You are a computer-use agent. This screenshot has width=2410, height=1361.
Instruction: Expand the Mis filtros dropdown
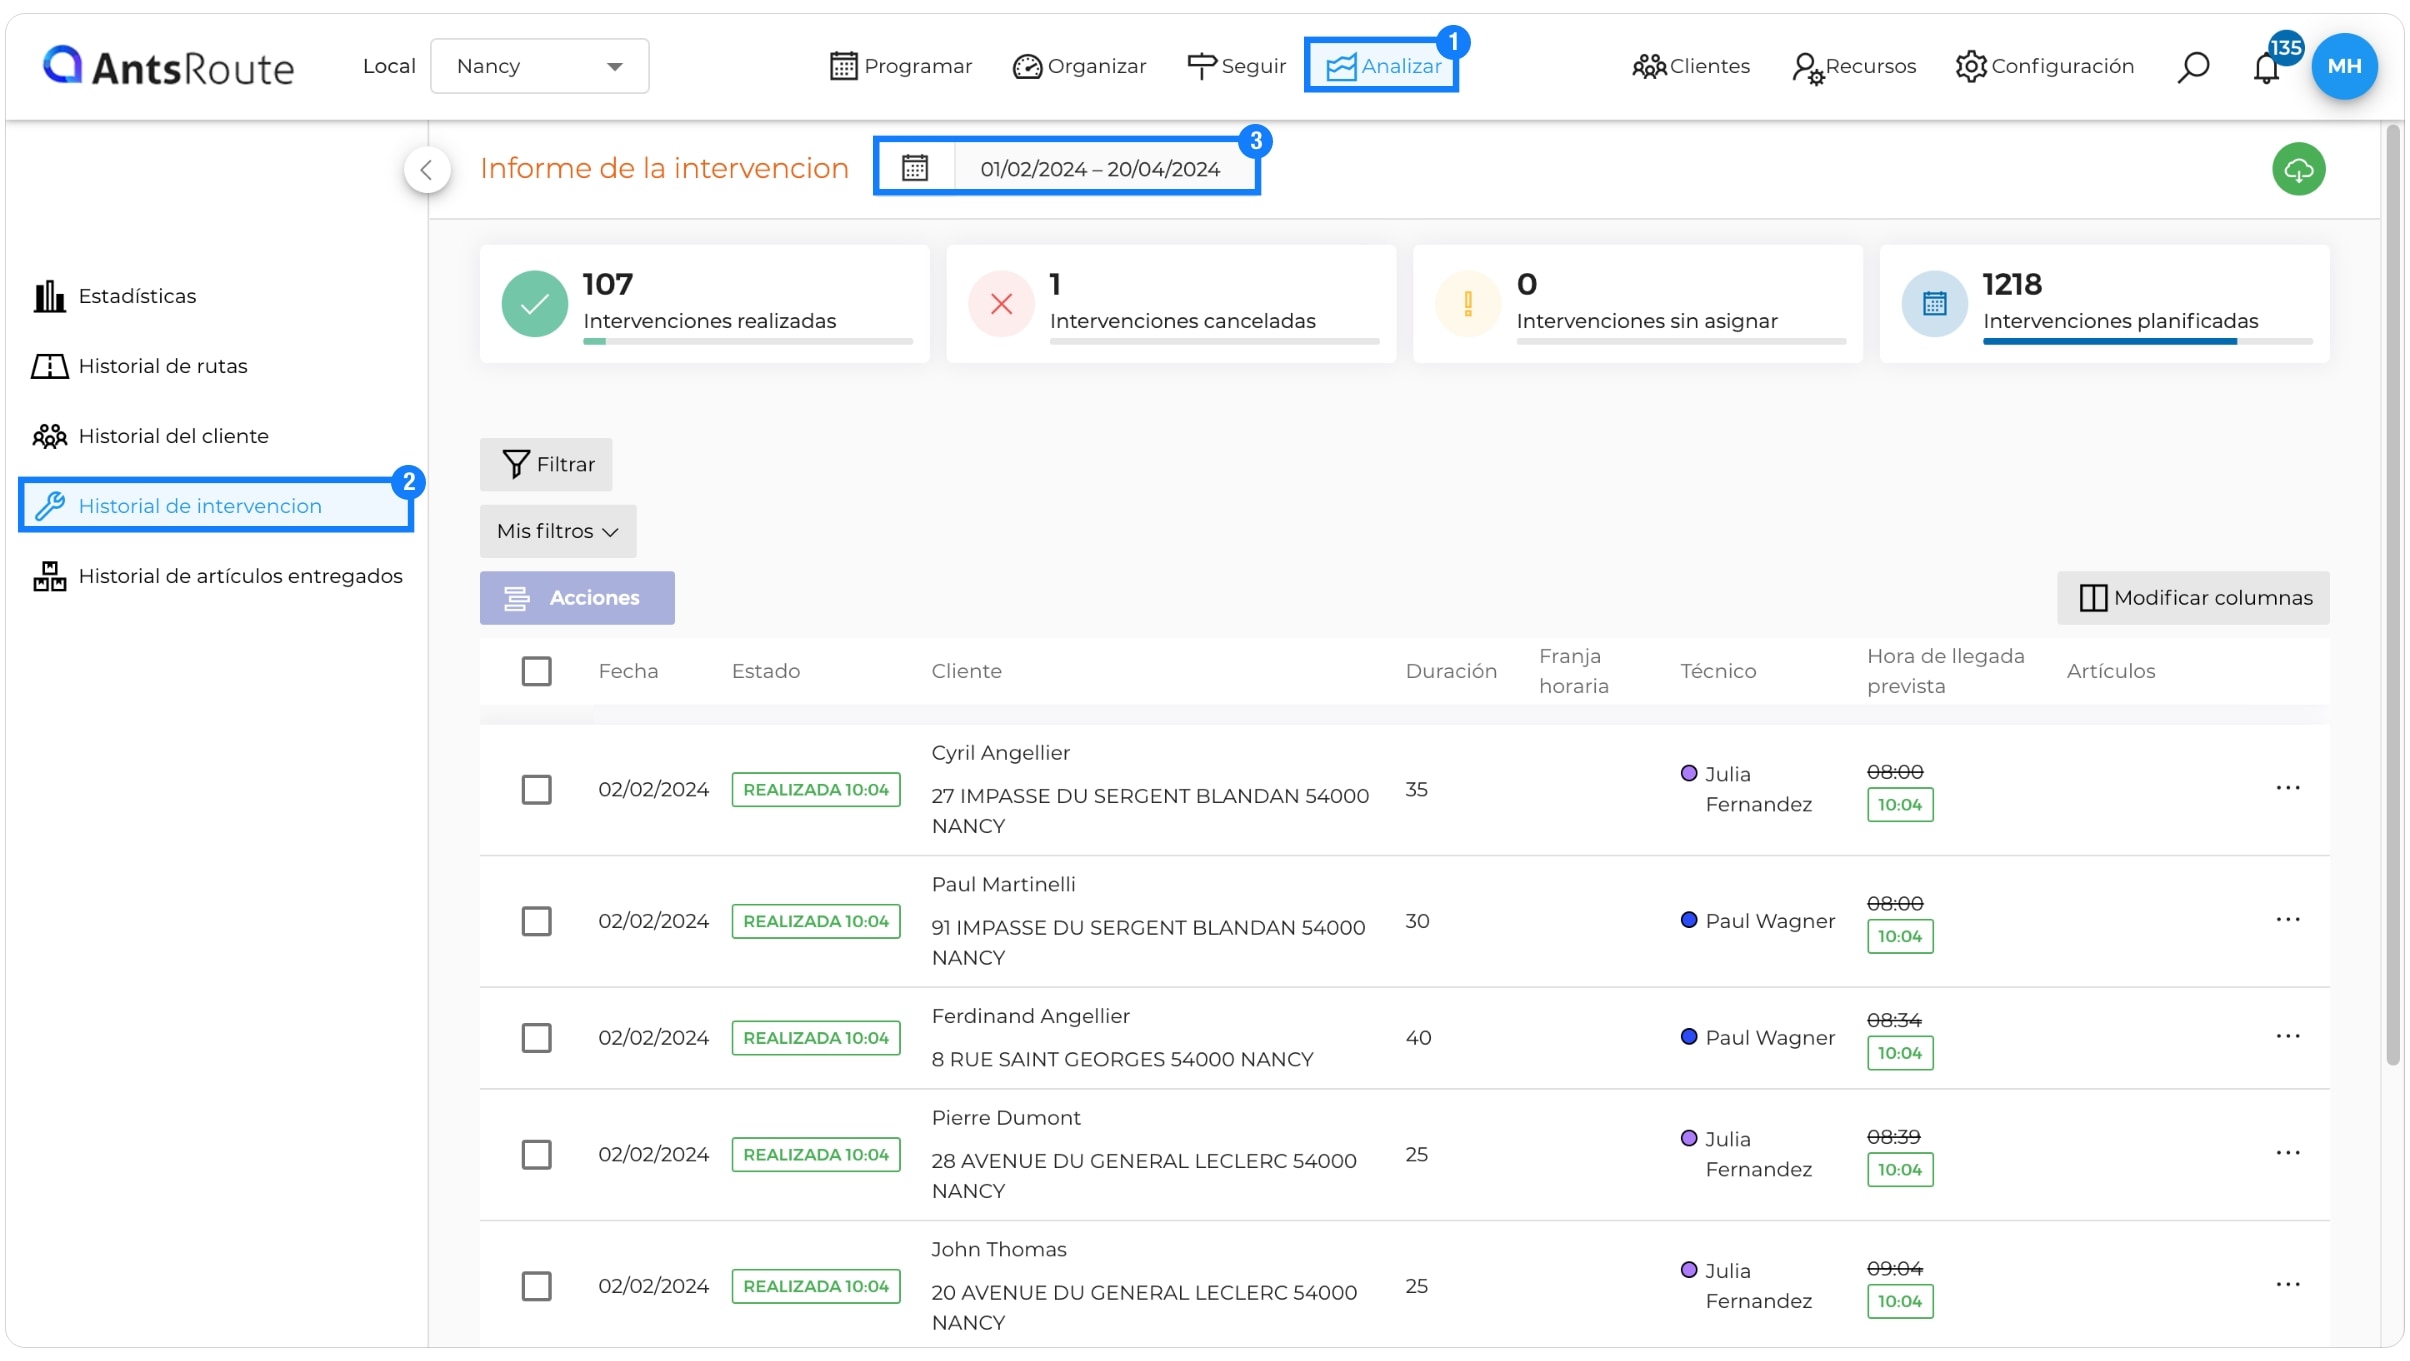[x=558, y=531]
